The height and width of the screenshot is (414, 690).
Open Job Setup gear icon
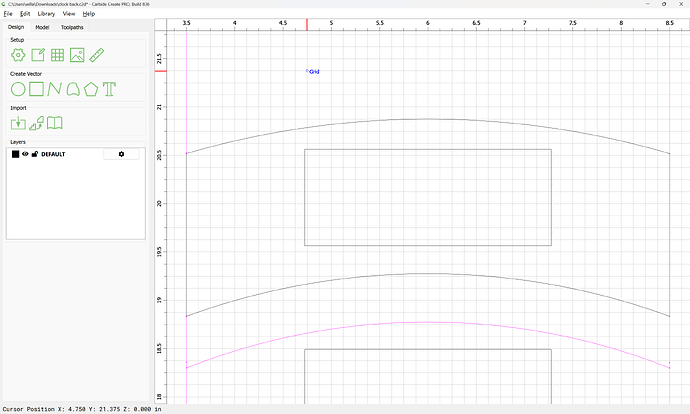coord(18,55)
